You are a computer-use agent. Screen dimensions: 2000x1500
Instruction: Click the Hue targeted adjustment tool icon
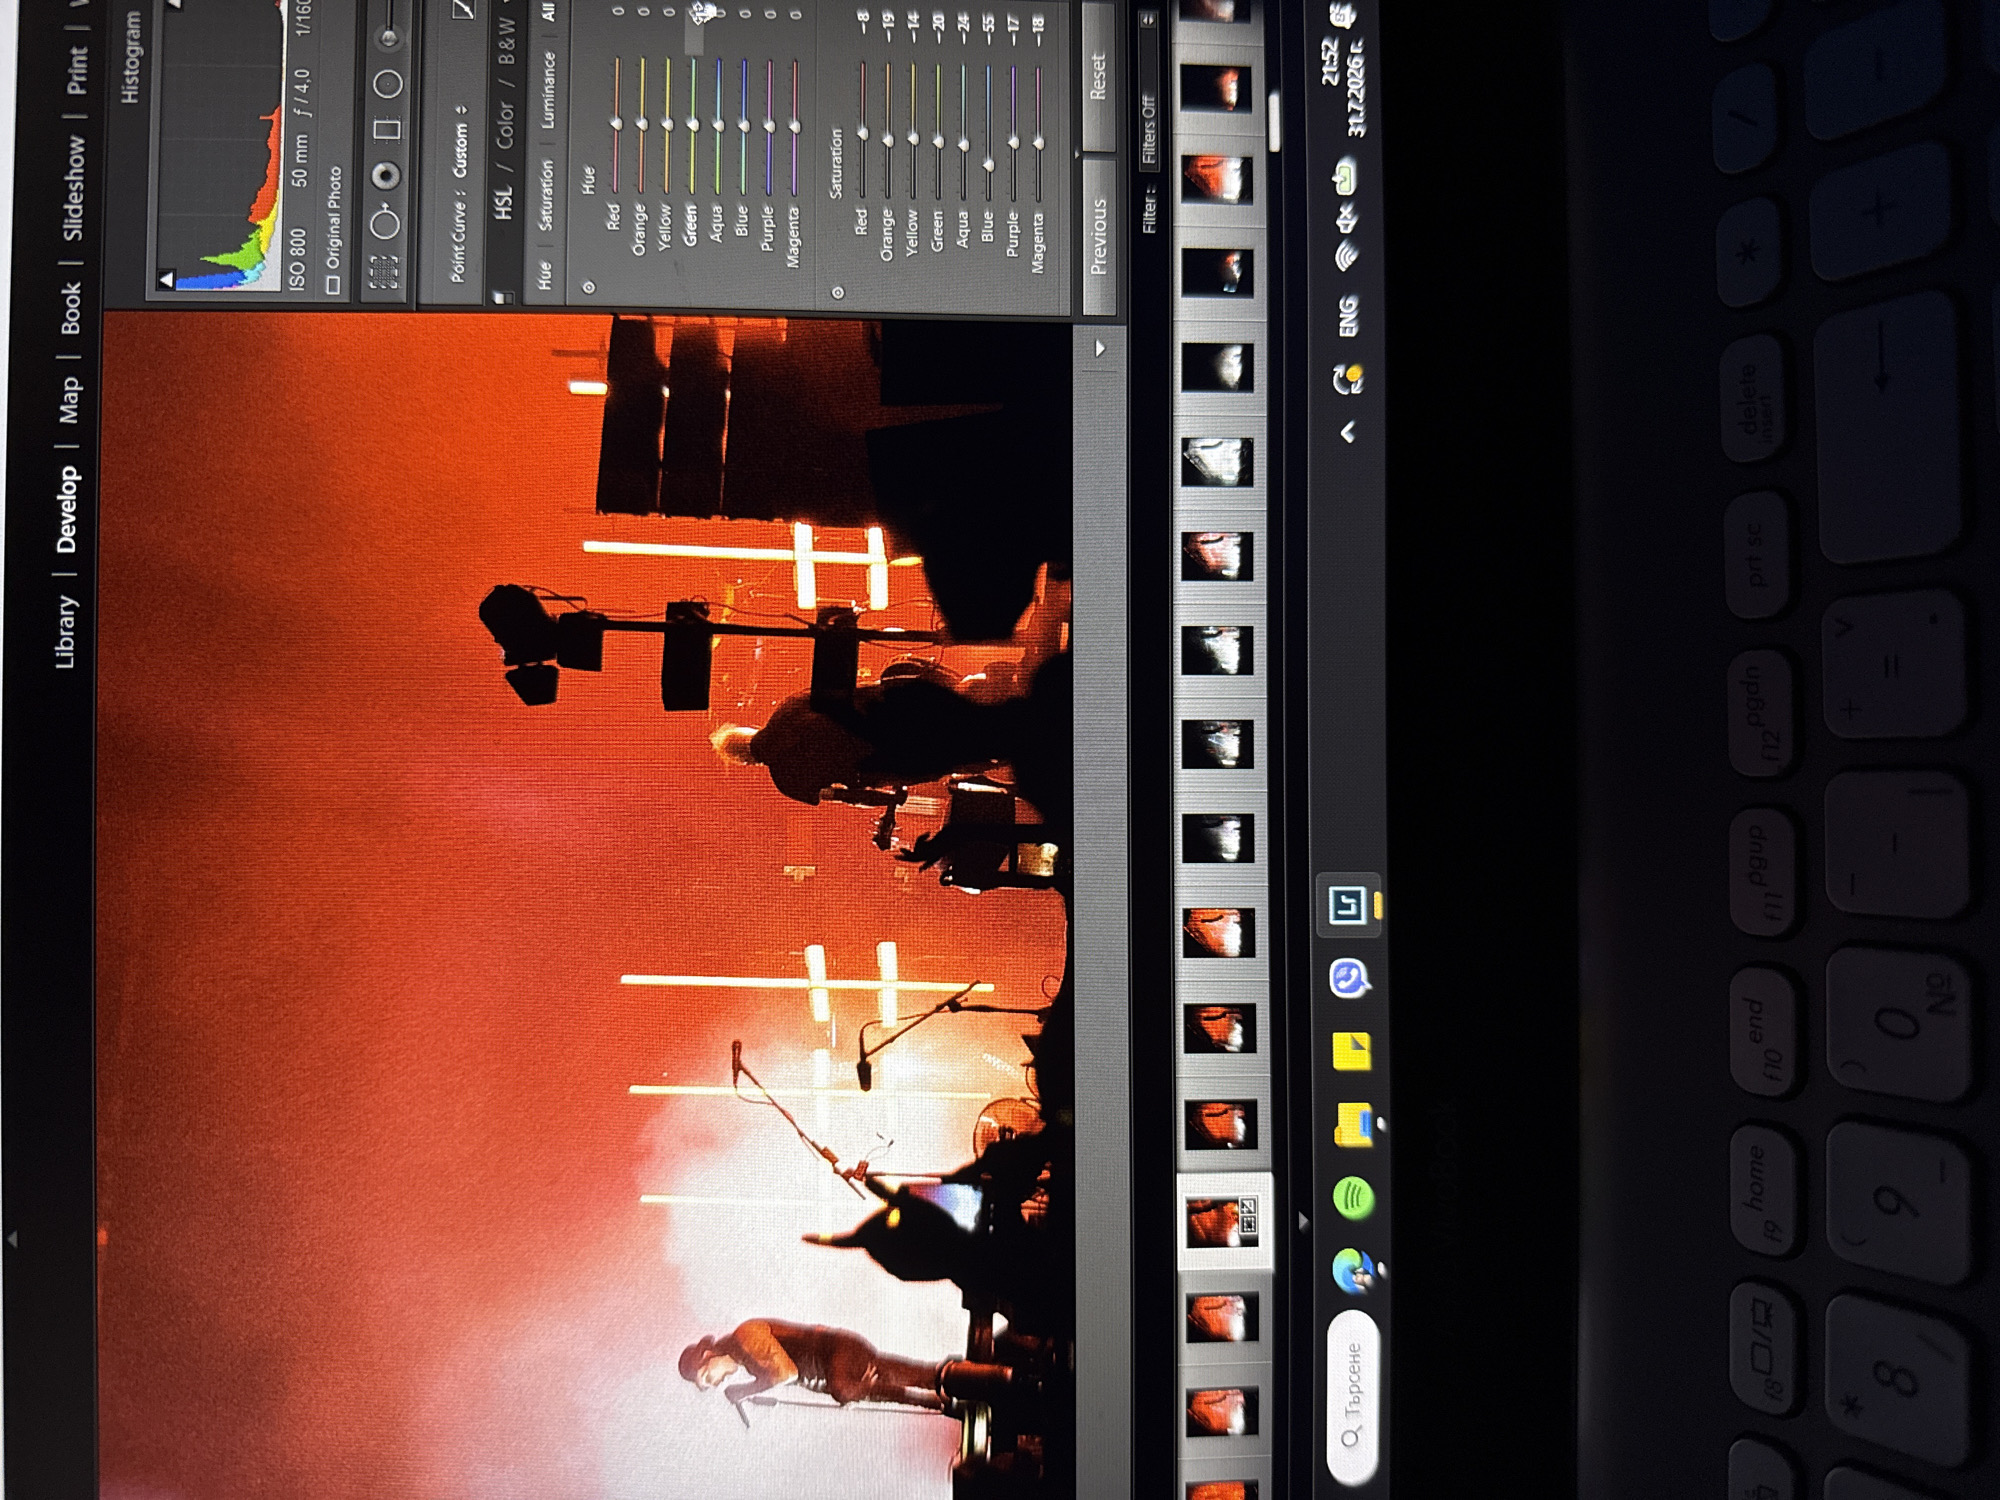click(x=588, y=288)
